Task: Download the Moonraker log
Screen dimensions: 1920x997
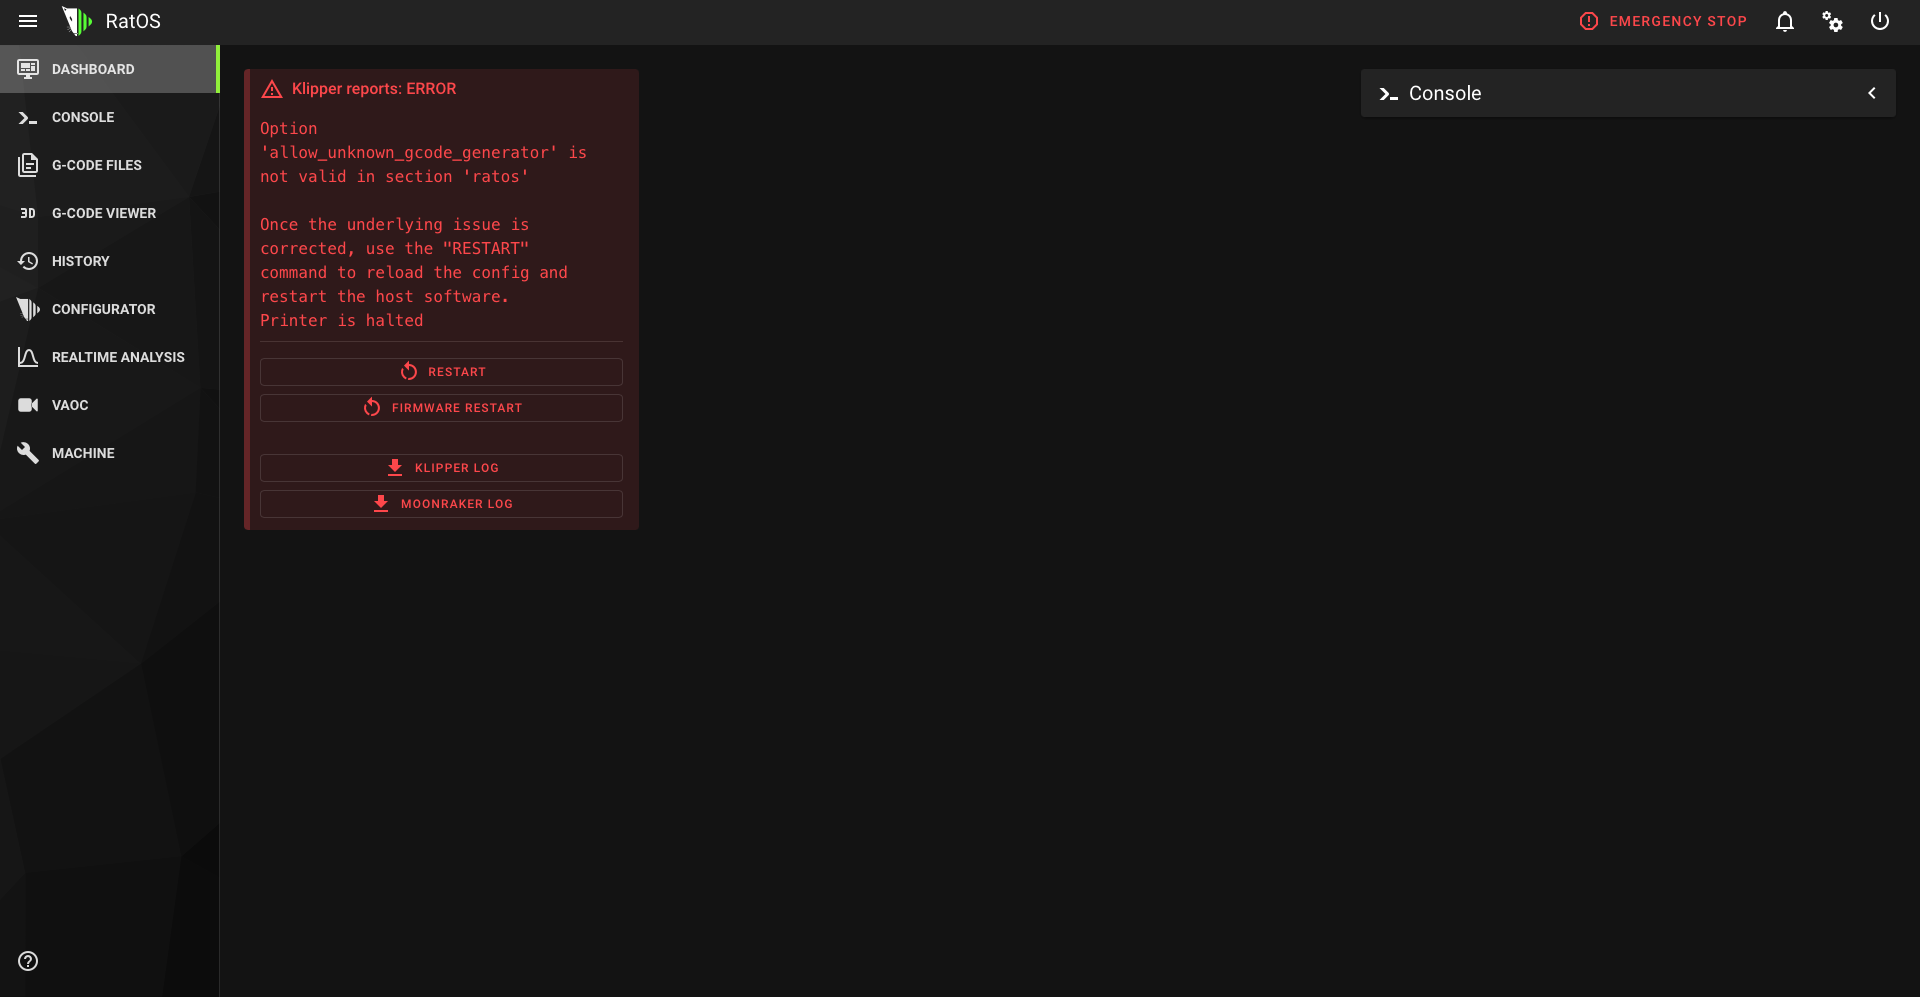Action: pos(441,504)
